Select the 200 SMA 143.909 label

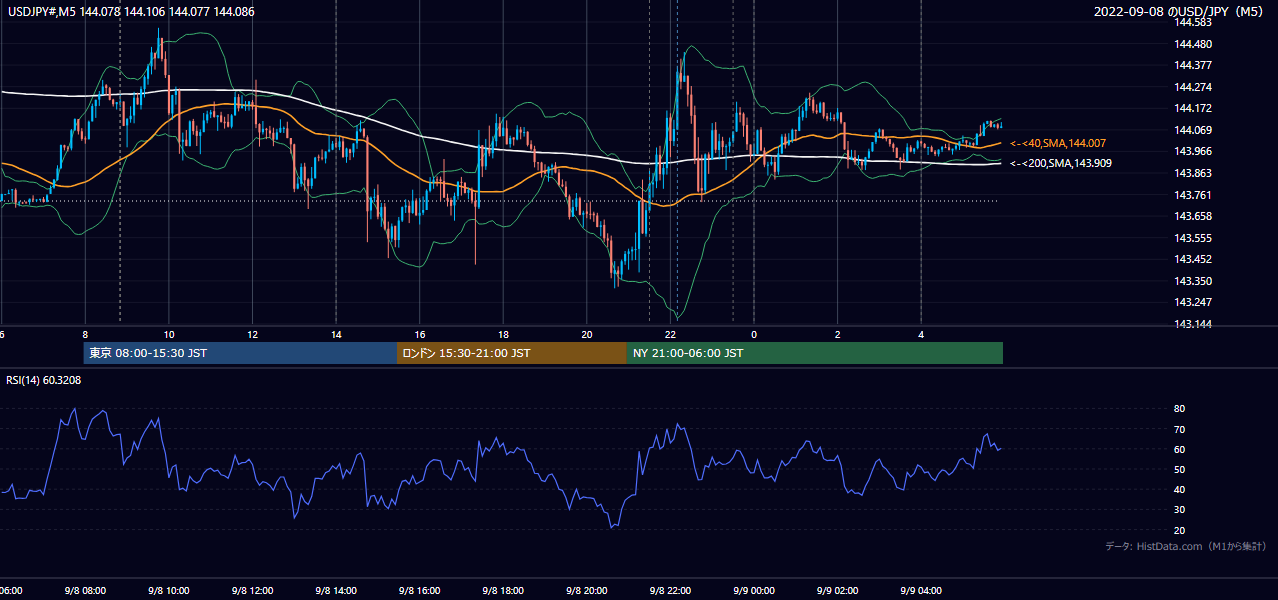[1061, 163]
